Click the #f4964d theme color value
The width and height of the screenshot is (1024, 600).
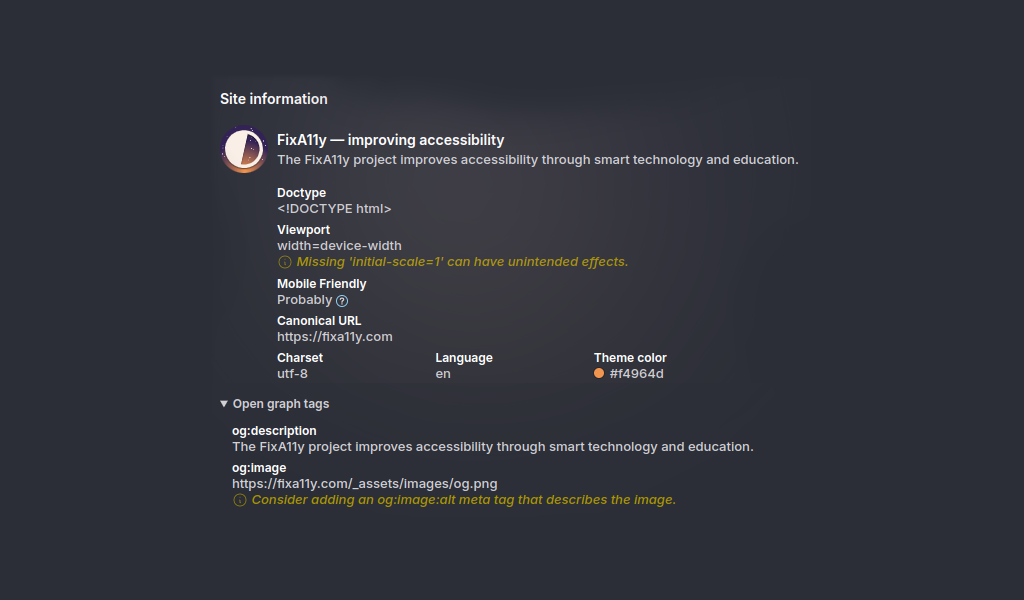[637, 374]
